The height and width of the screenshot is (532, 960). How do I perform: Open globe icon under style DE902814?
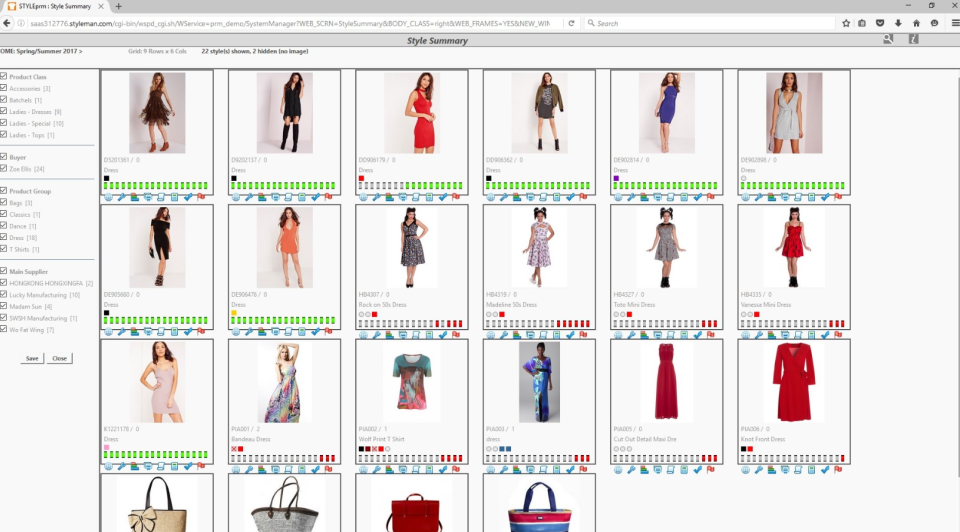click(618, 197)
